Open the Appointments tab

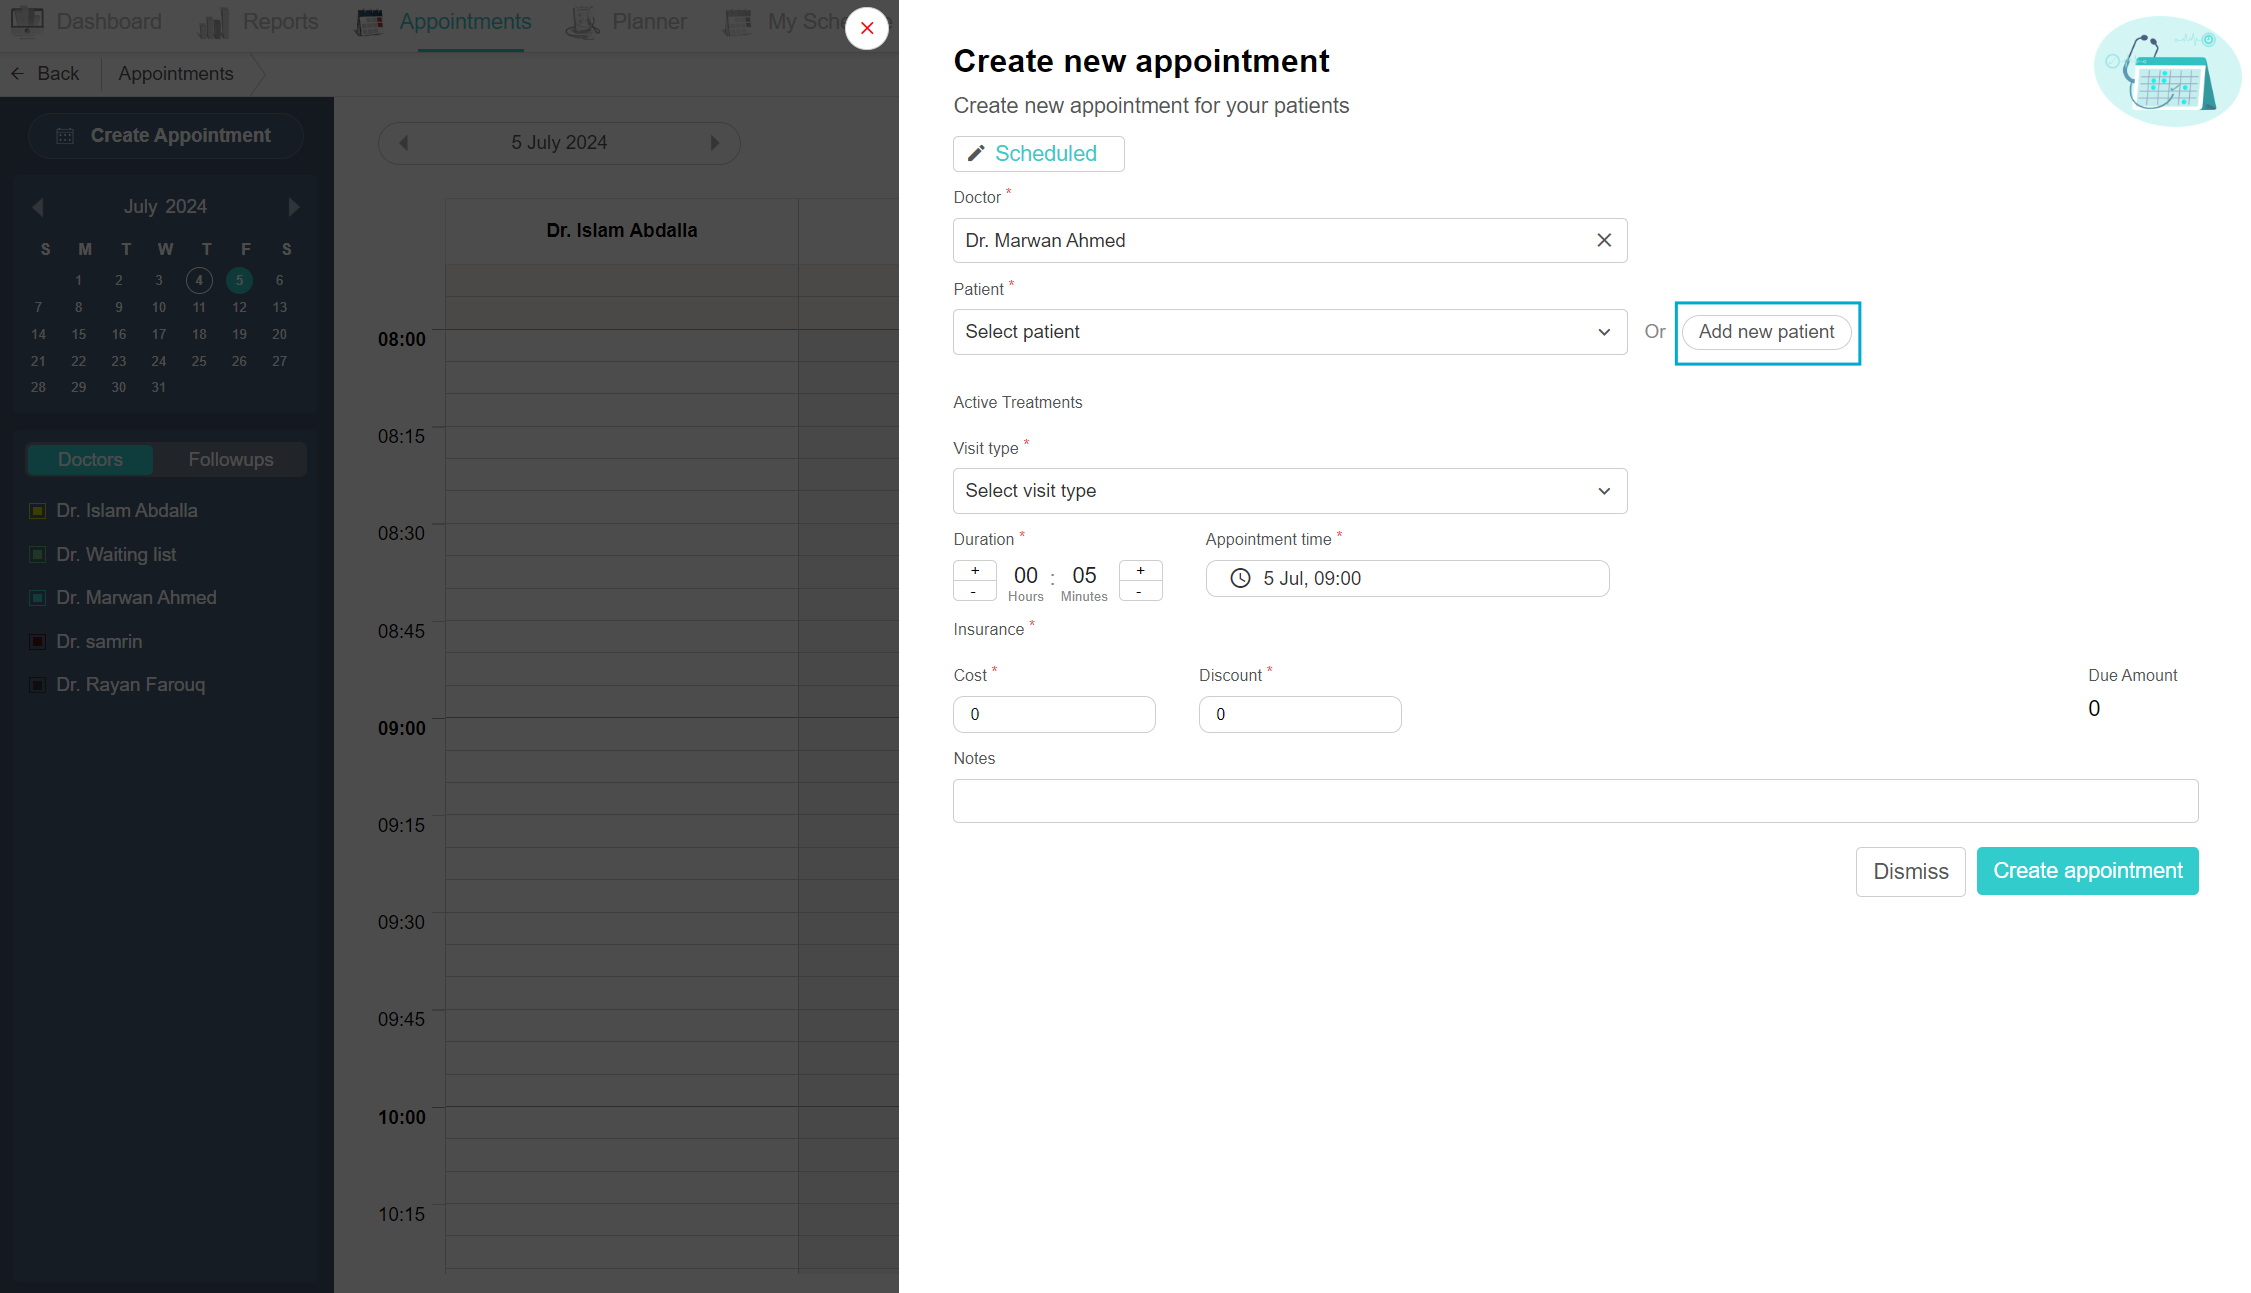tap(443, 22)
